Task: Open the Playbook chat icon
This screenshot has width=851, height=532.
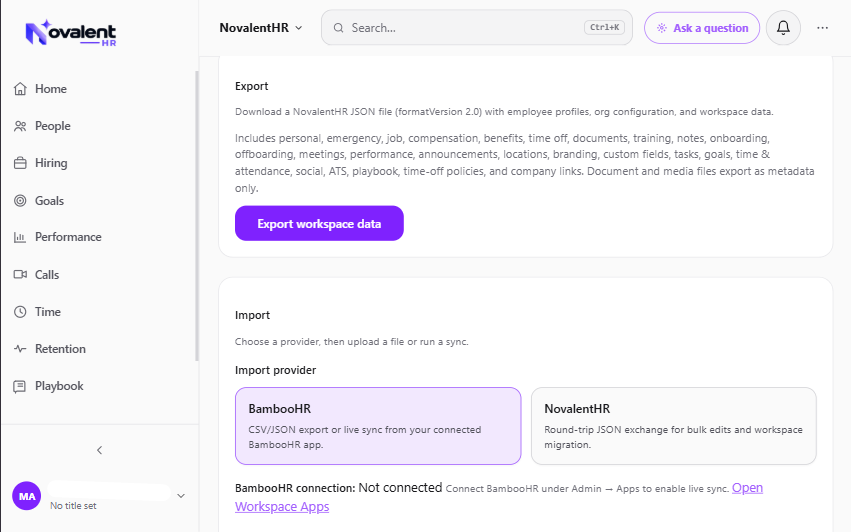Action: 20,386
